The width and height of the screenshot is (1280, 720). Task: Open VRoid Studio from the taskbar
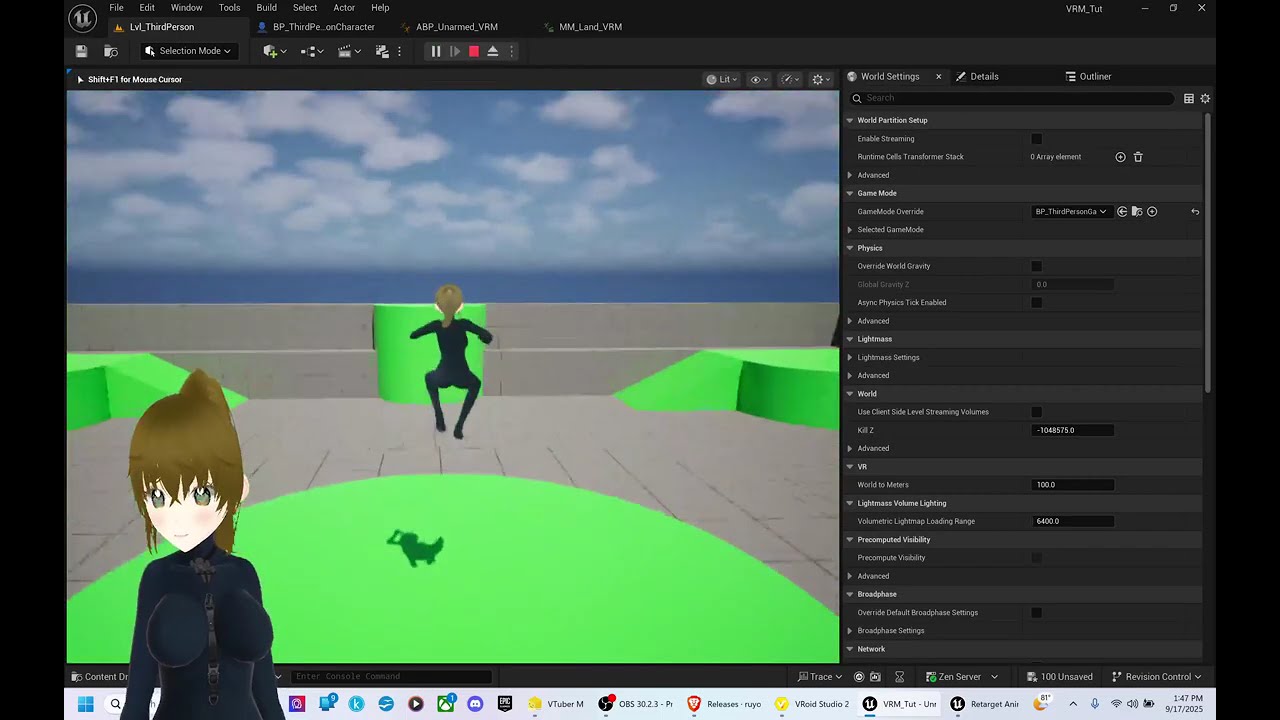point(813,704)
